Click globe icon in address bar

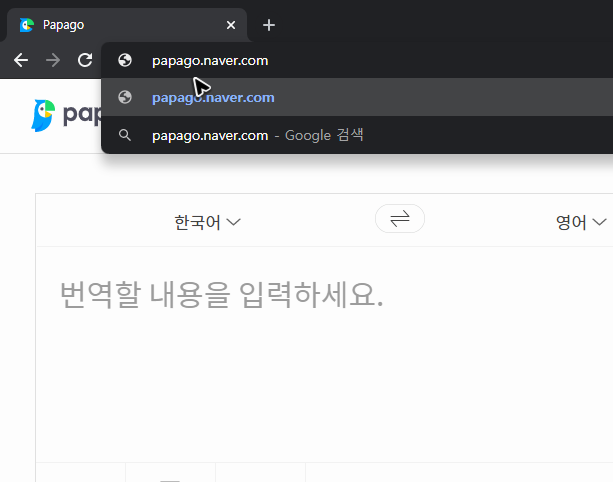(125, 60)
